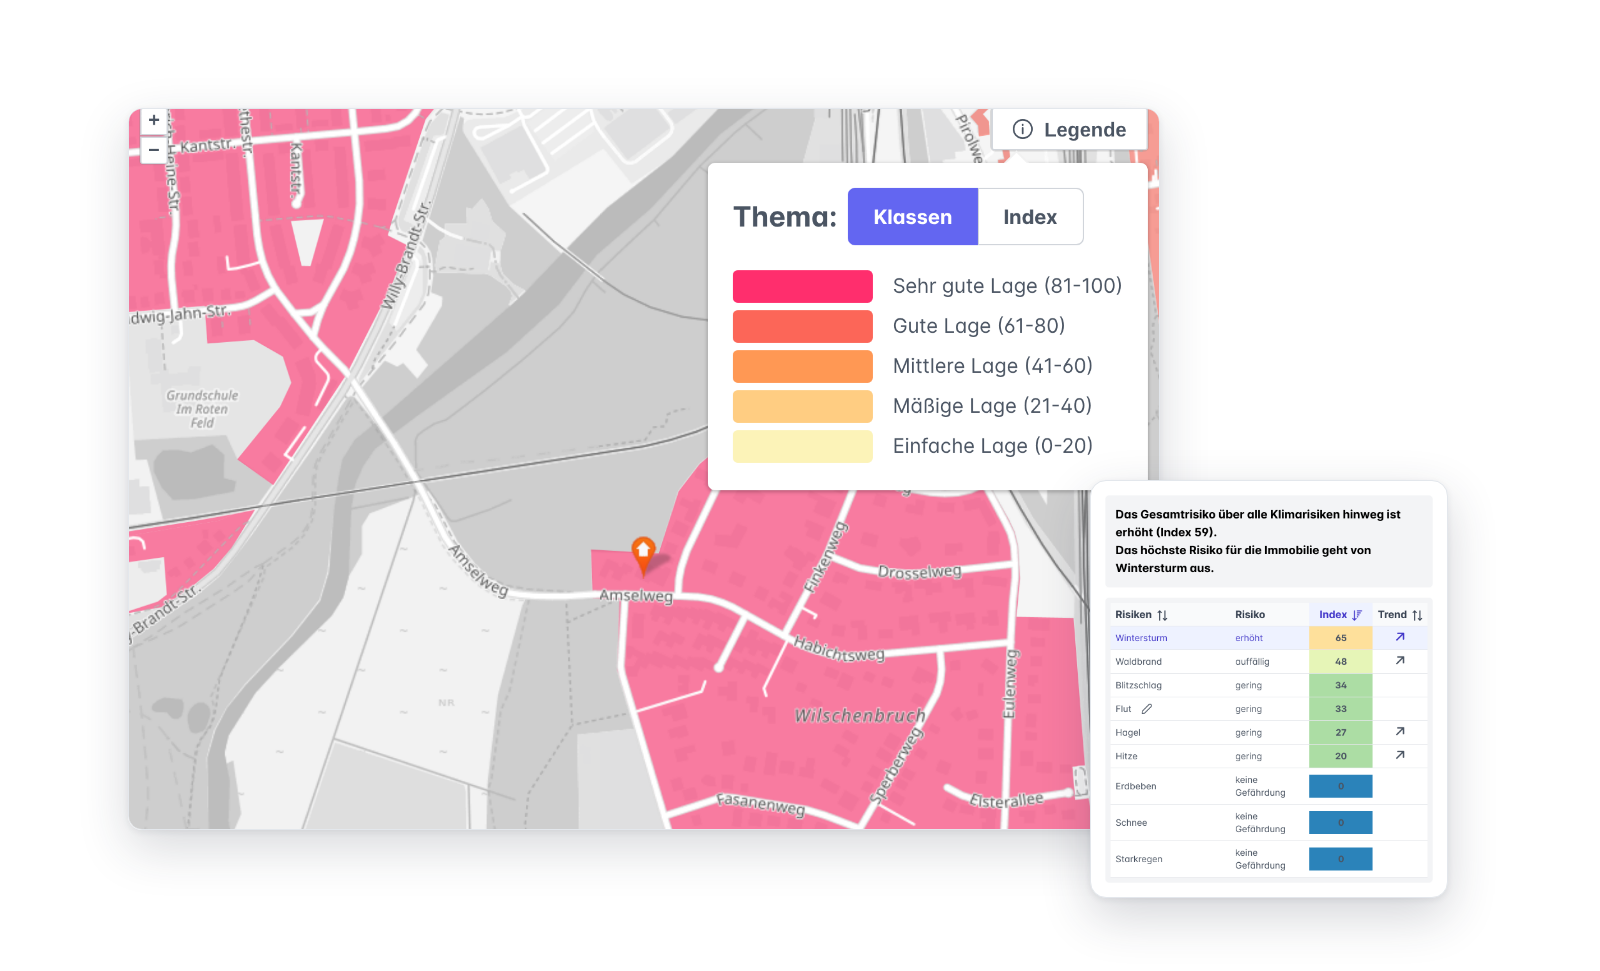
Task: Click the 'auffällig' risk value
Action: pos(1252,662)
